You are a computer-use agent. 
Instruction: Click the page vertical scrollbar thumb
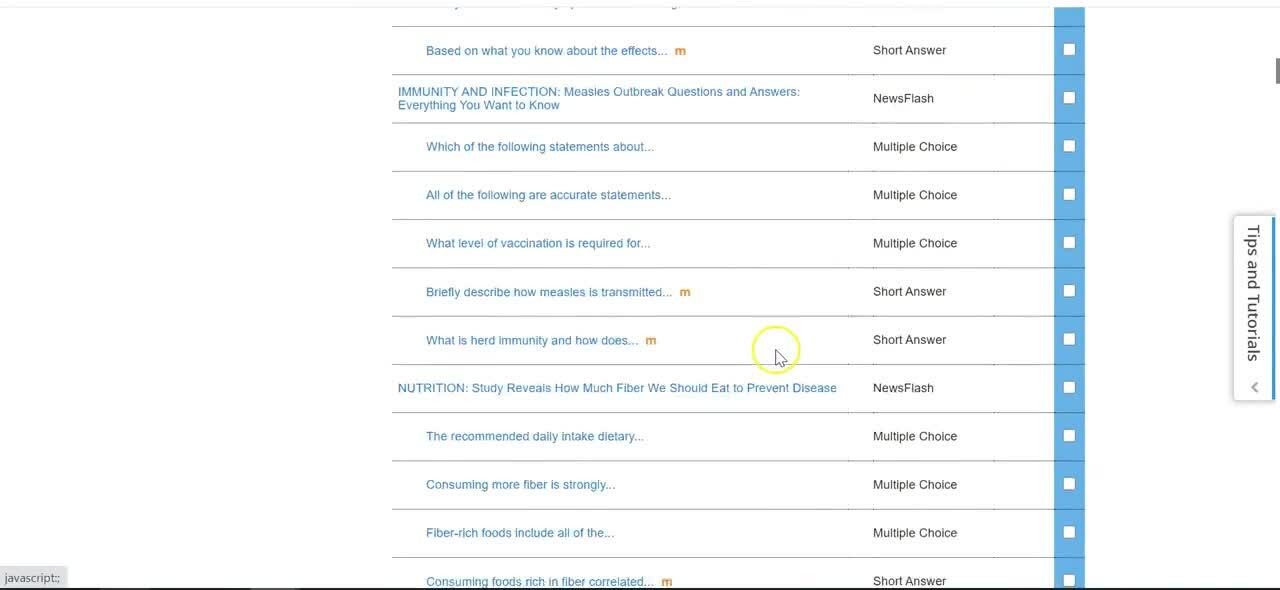[1276, 71]
